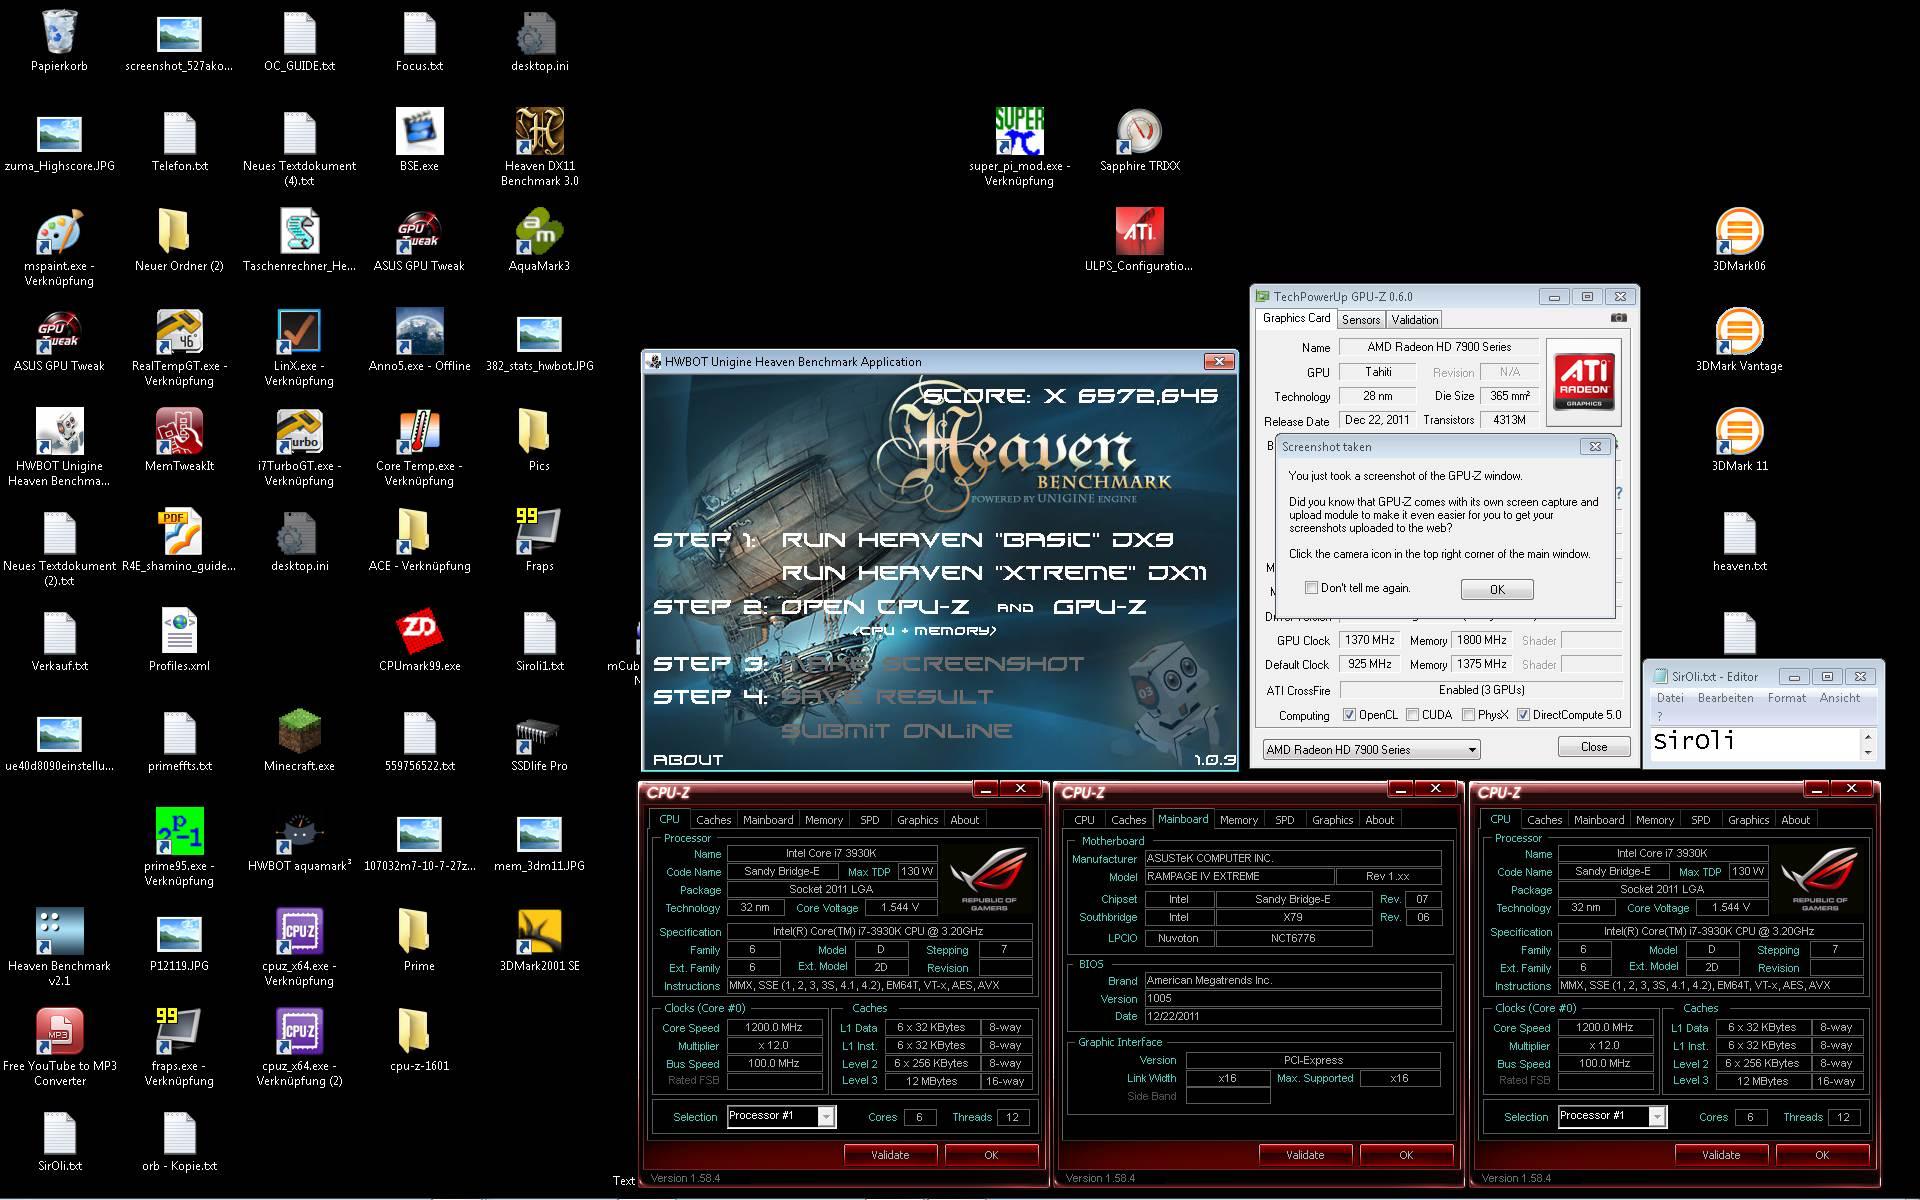The height and width of the screenshot is (1200, 1920).
Task: Toggle the CUDA checkbox in GPU-Z
Action: point(1412,715)
